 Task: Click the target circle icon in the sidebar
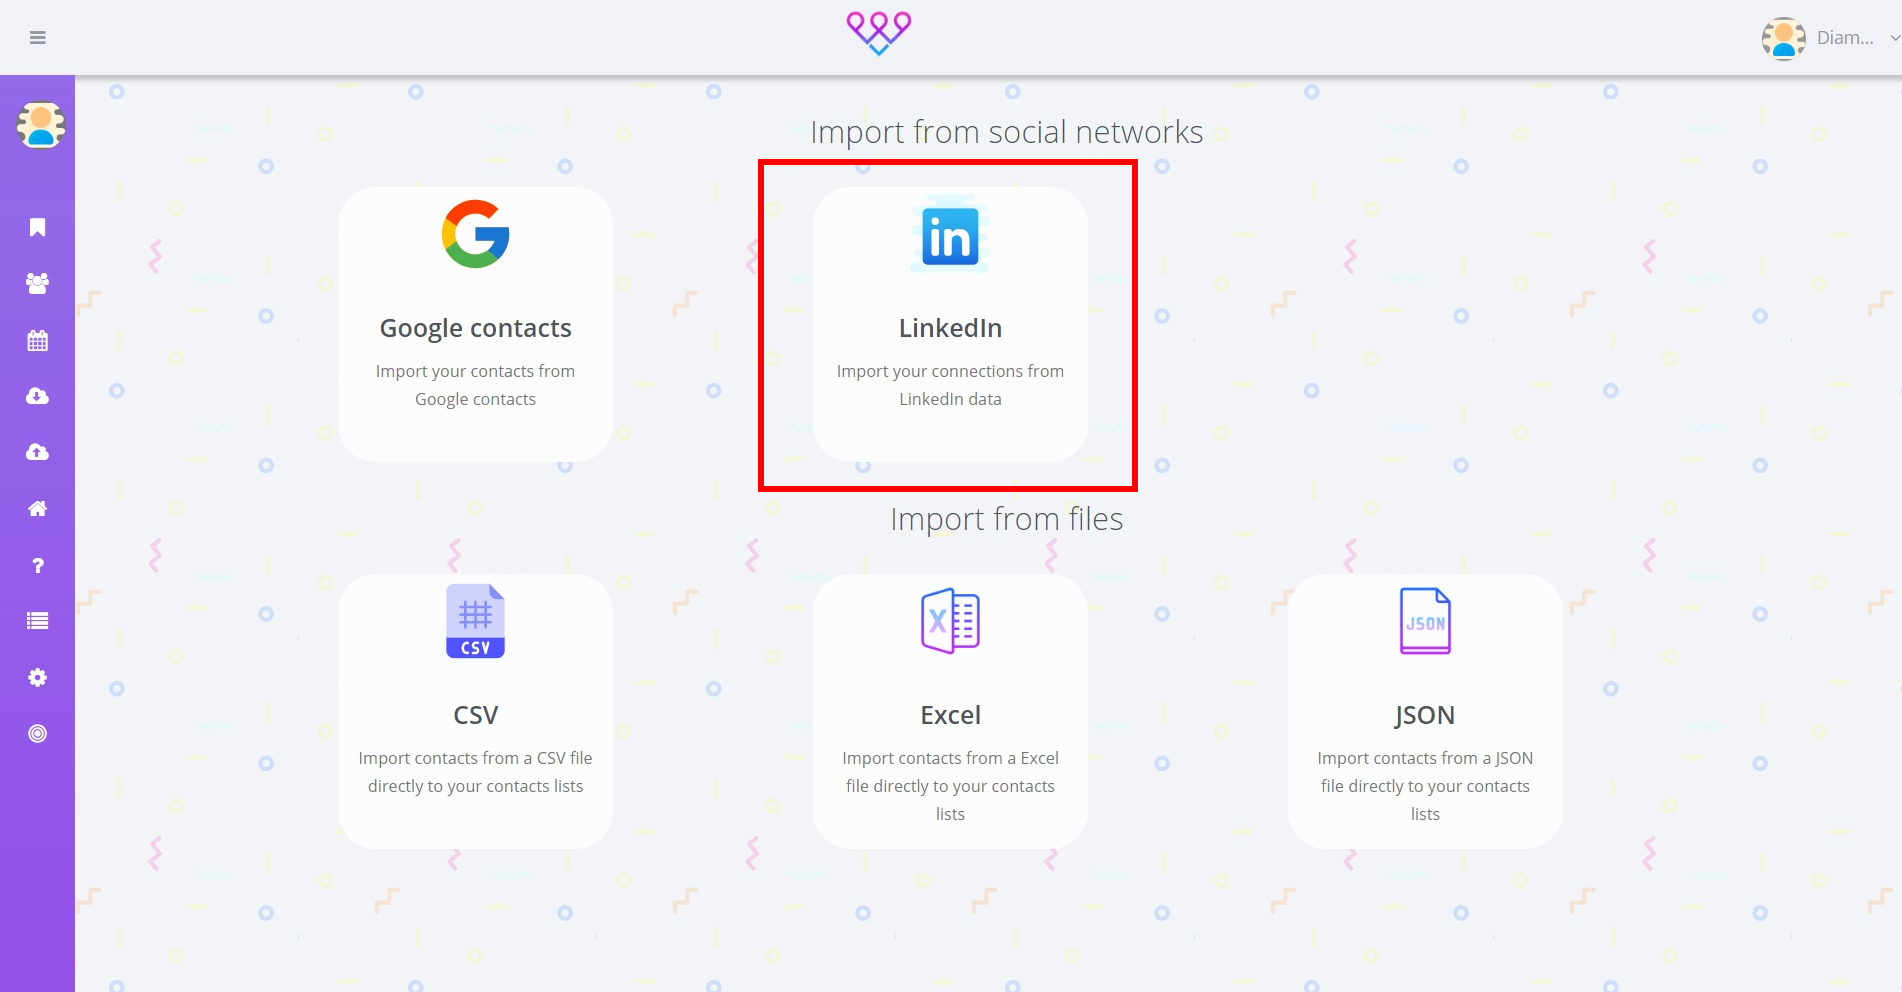(x=38, y=733)
